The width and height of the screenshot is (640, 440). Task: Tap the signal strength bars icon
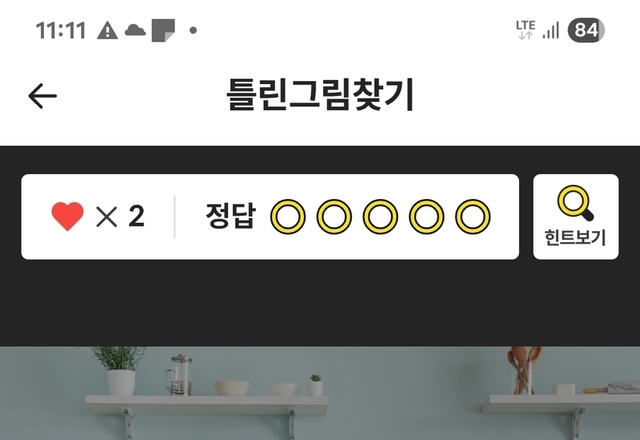pos(551,31)
